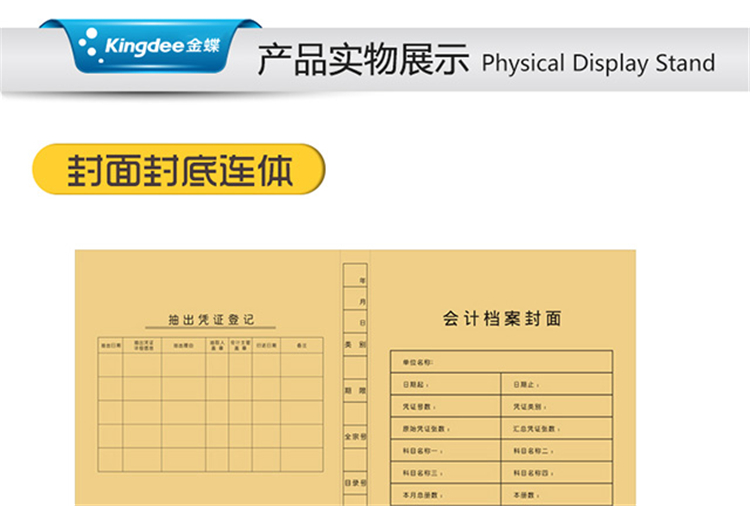The width and height of the screenshot is (750, 506).
Task: Click the Physical Display Stand header text
Action: tap(598, 63)
